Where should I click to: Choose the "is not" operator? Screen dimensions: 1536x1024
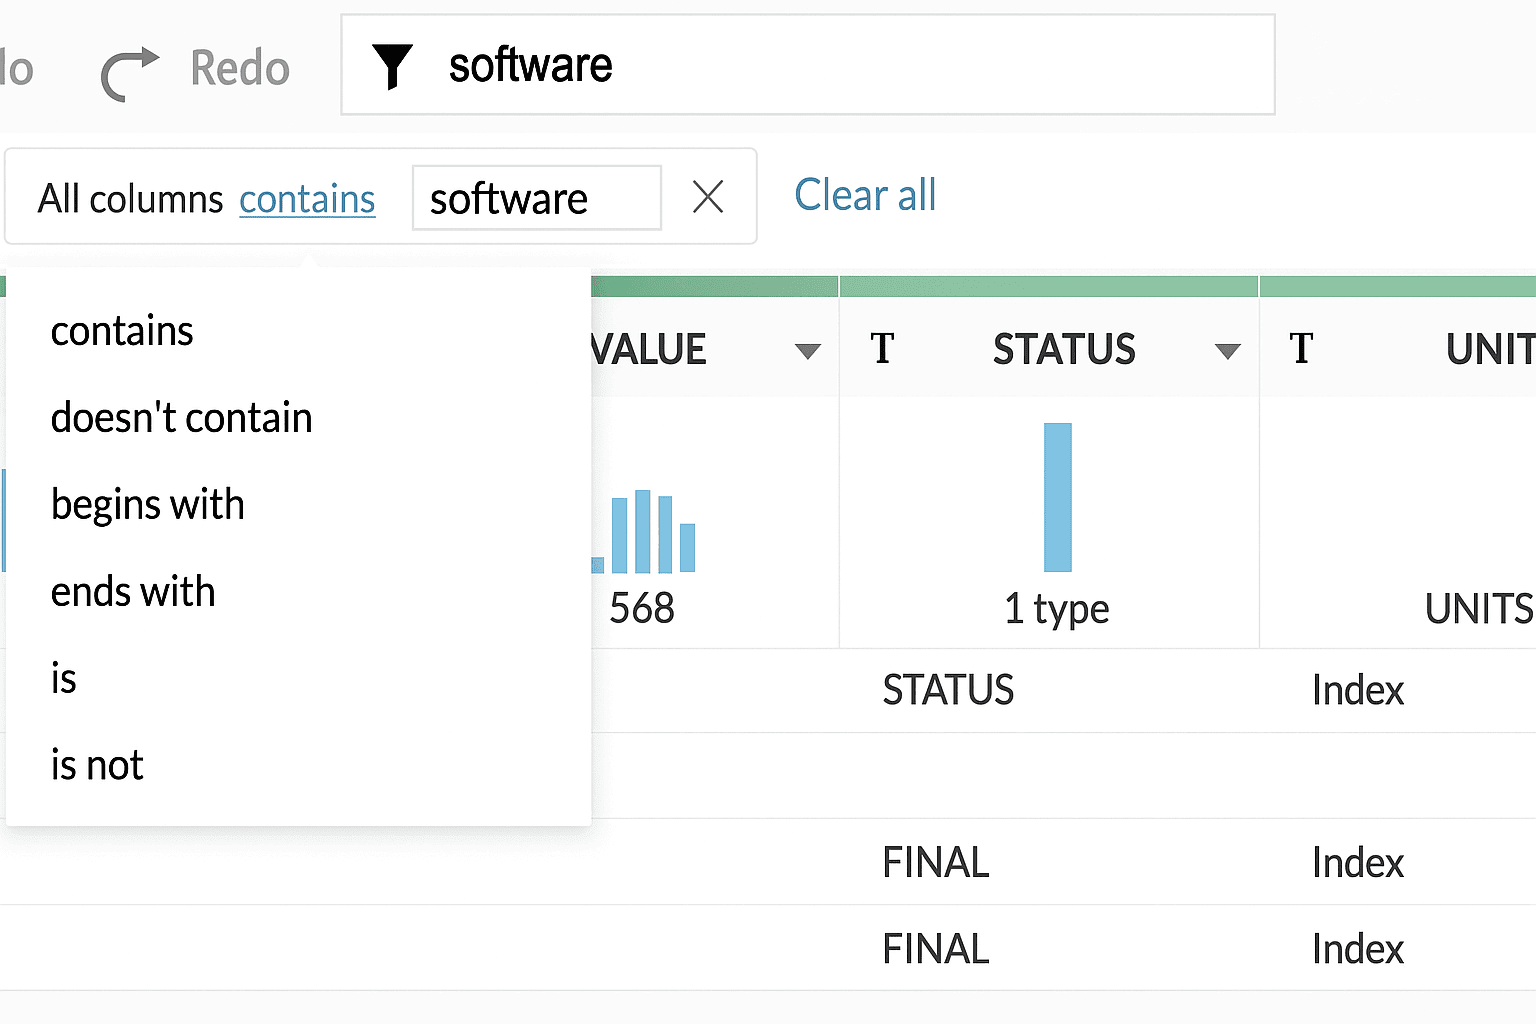pyautogui.click(x=97, y=766)
